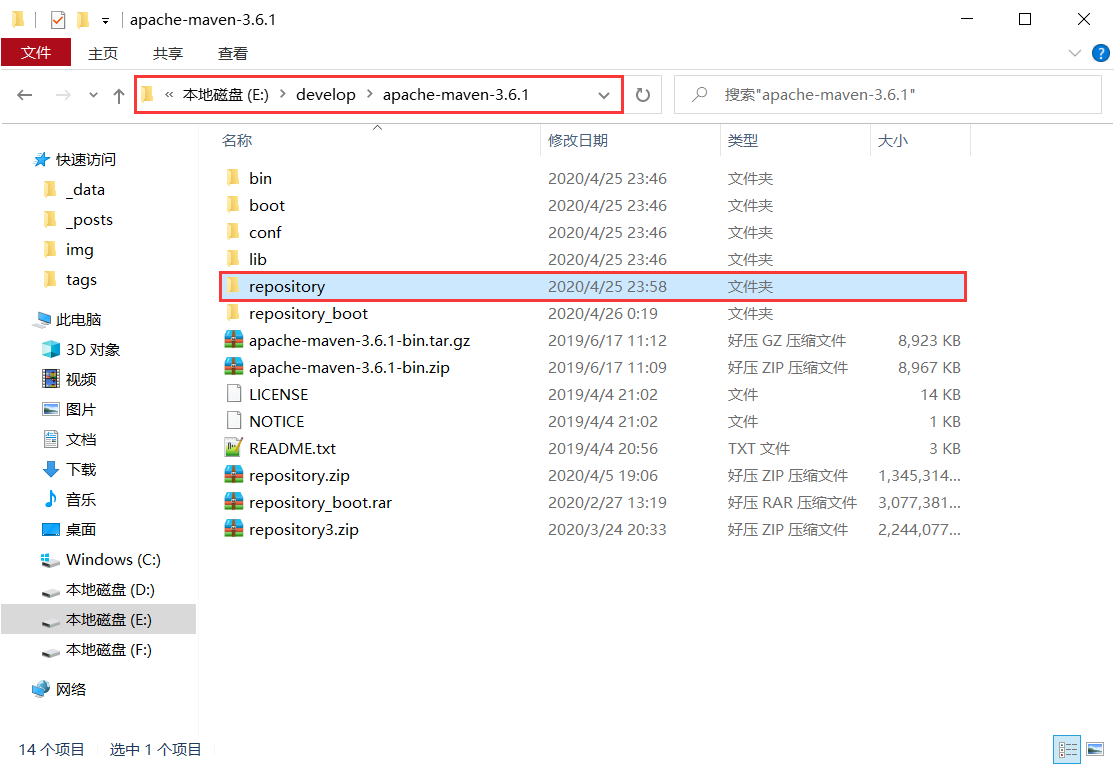
Task: Expand the address bar history dropdown
Action: pos(604,95)
